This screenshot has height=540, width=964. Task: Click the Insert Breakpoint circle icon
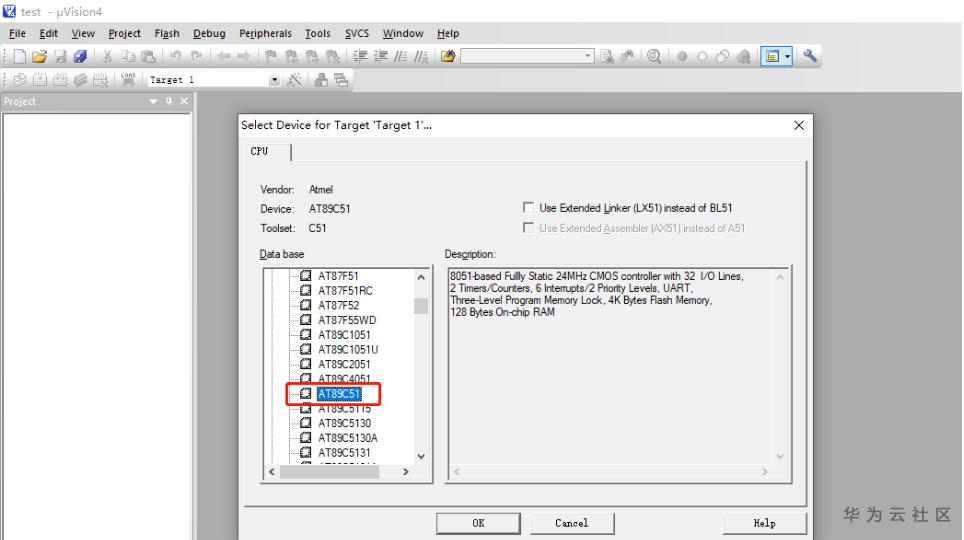(x=682, y=57)
